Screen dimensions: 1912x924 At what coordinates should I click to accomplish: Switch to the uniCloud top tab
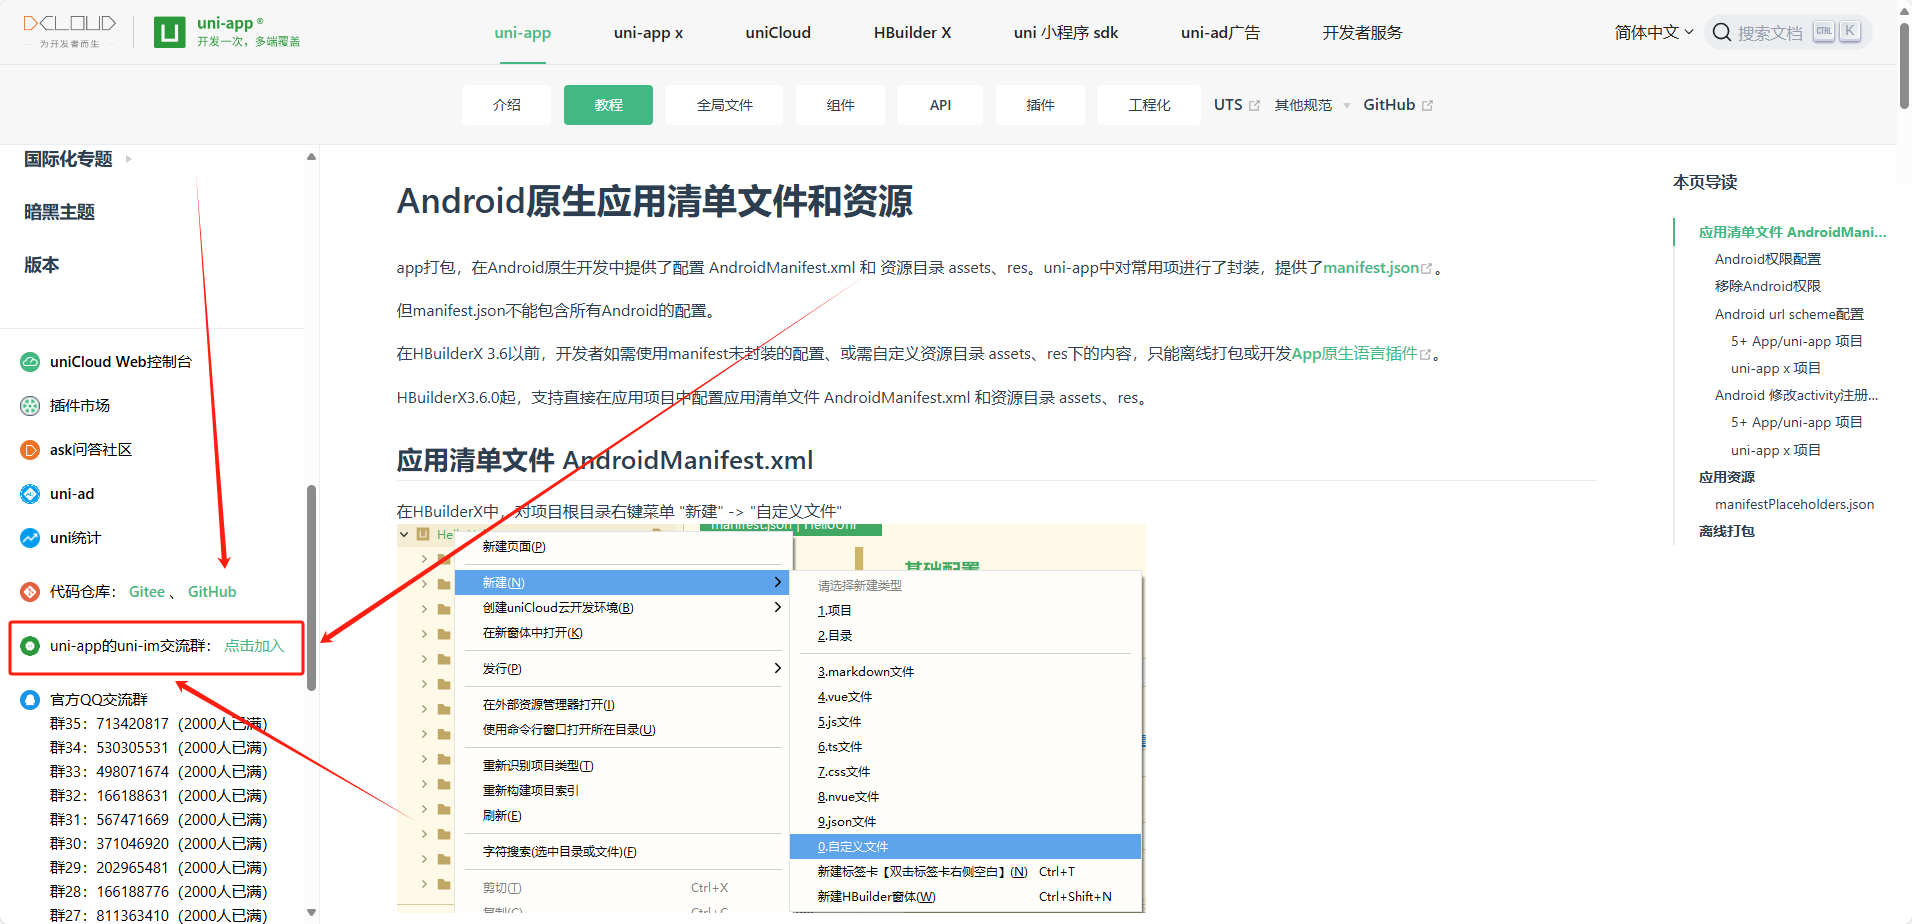pyautogui.click(x=778, y=32)
